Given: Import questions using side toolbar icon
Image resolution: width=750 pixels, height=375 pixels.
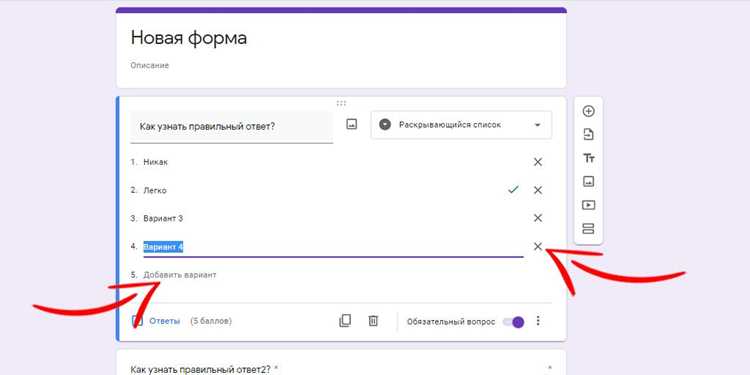Looking at the screenshot, I should (x=588, y=135).
